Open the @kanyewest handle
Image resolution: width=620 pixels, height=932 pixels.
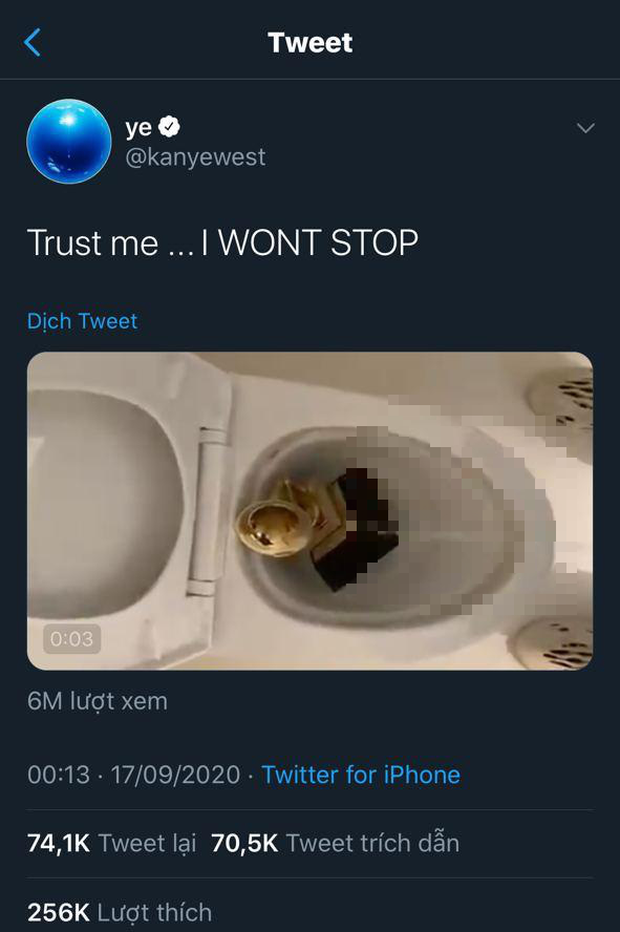point(196,157)
